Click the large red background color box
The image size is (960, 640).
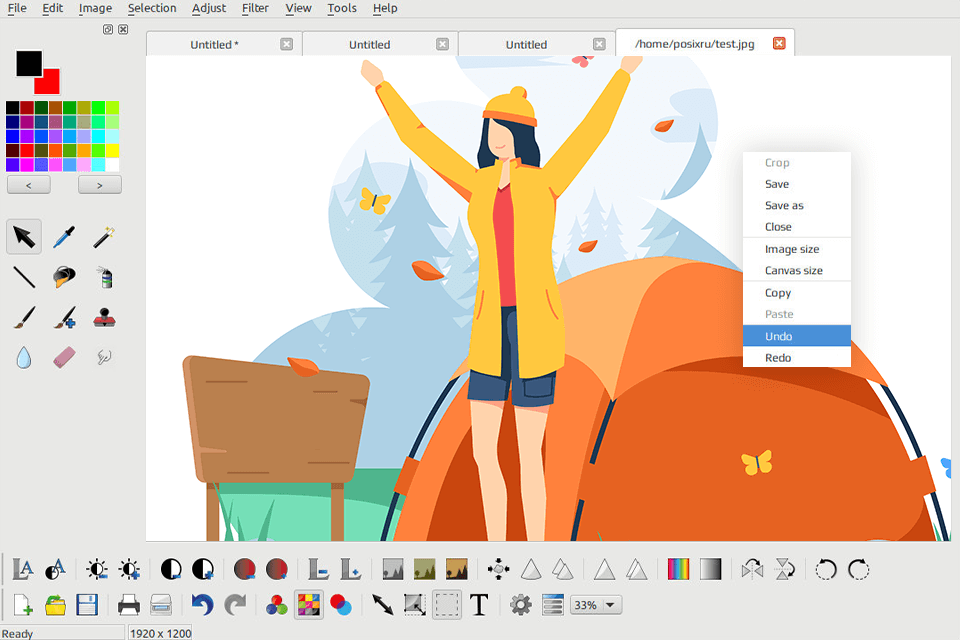tap(49, 83)
